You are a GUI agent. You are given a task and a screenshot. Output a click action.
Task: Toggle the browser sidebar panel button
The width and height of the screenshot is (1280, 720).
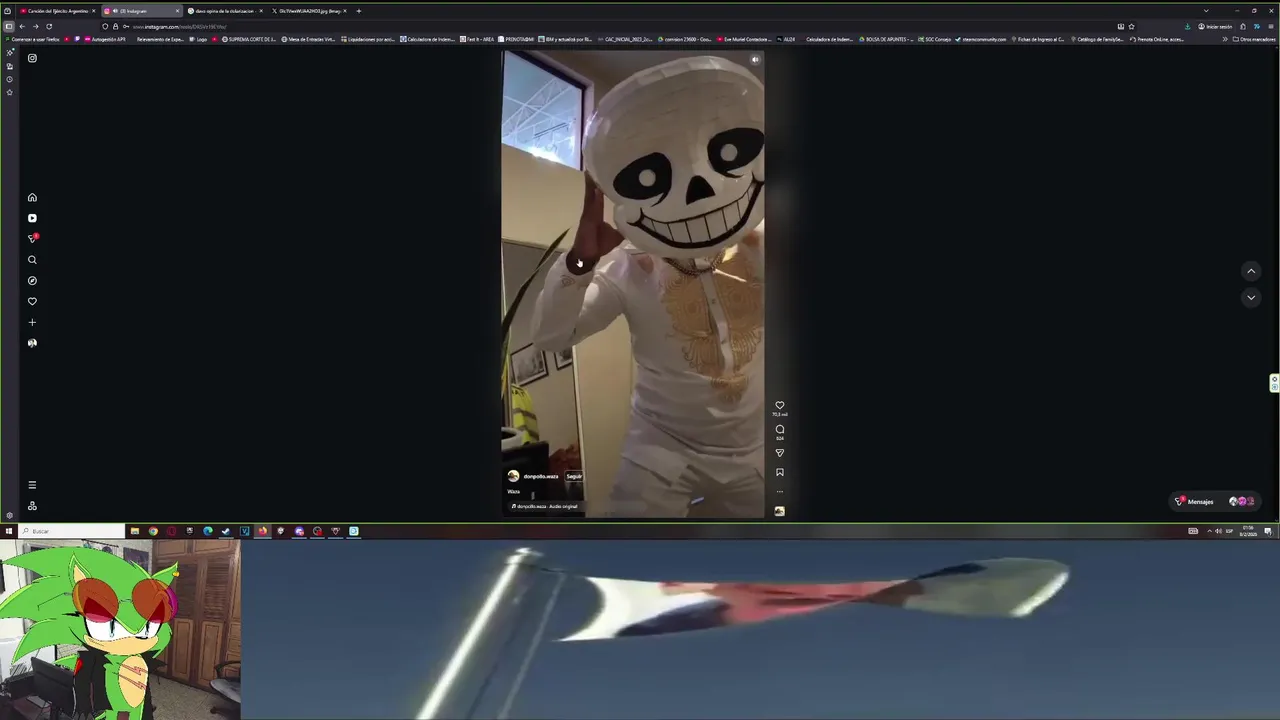click(x=8, y=26)
